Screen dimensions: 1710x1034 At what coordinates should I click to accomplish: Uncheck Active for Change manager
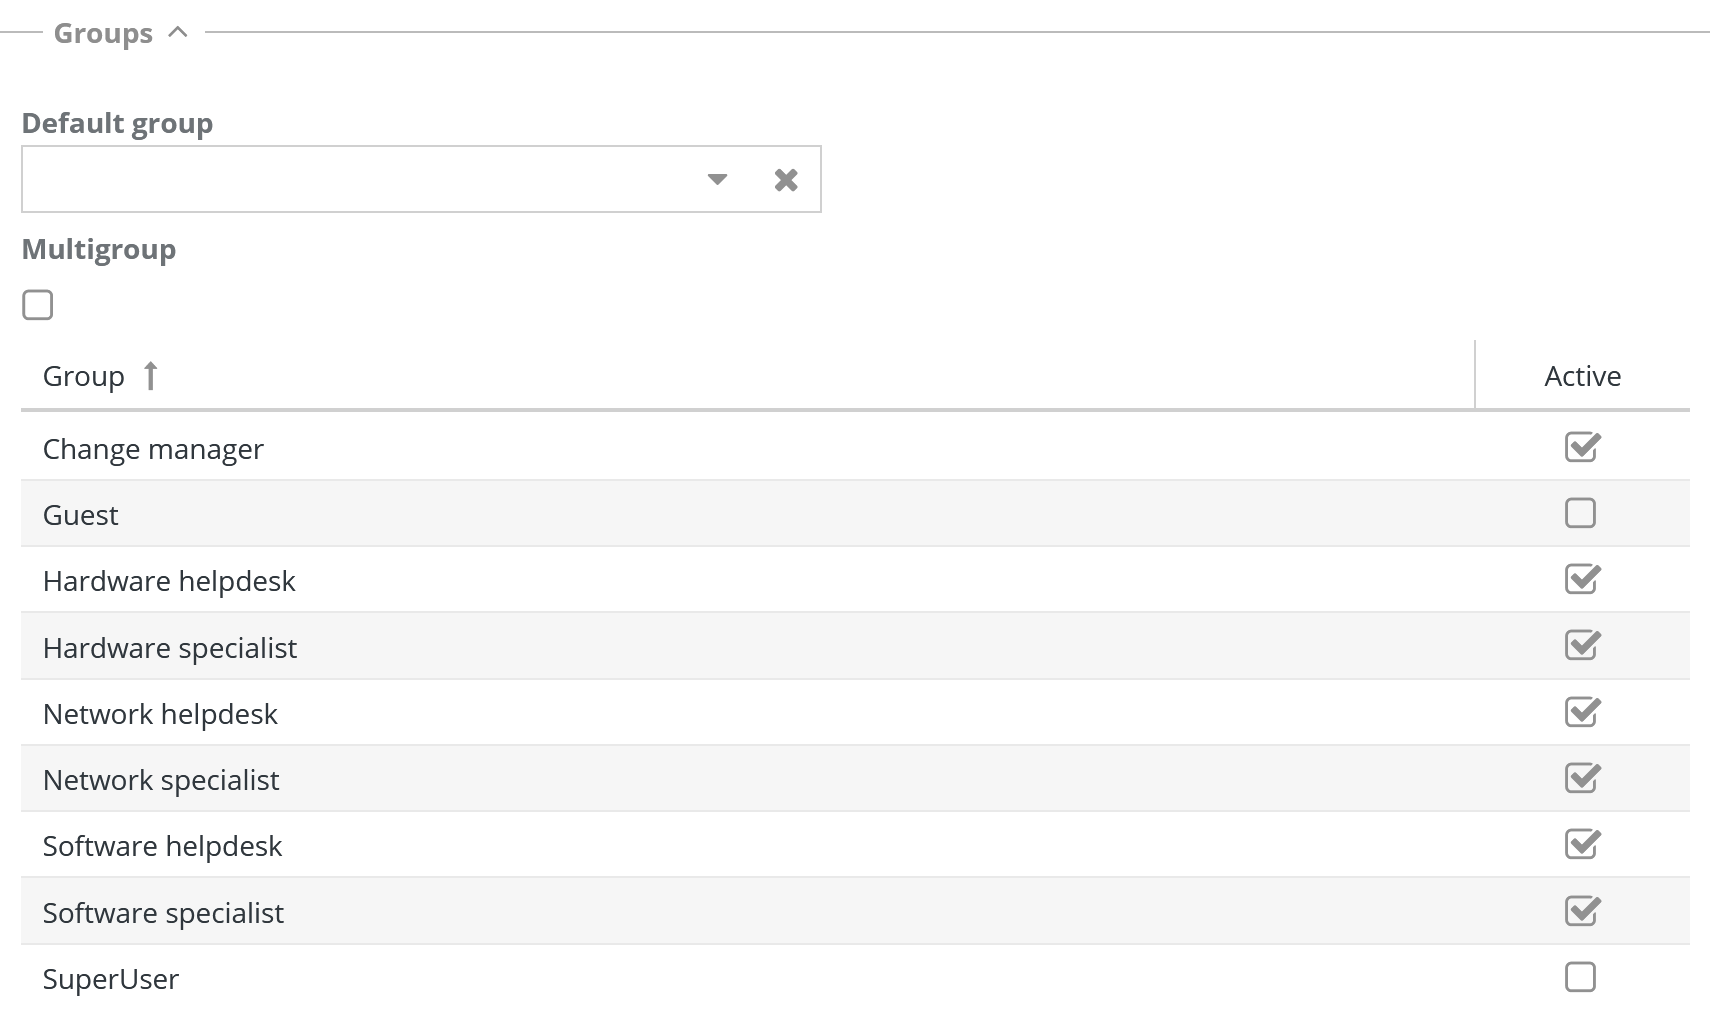(x=1581, y=447)
